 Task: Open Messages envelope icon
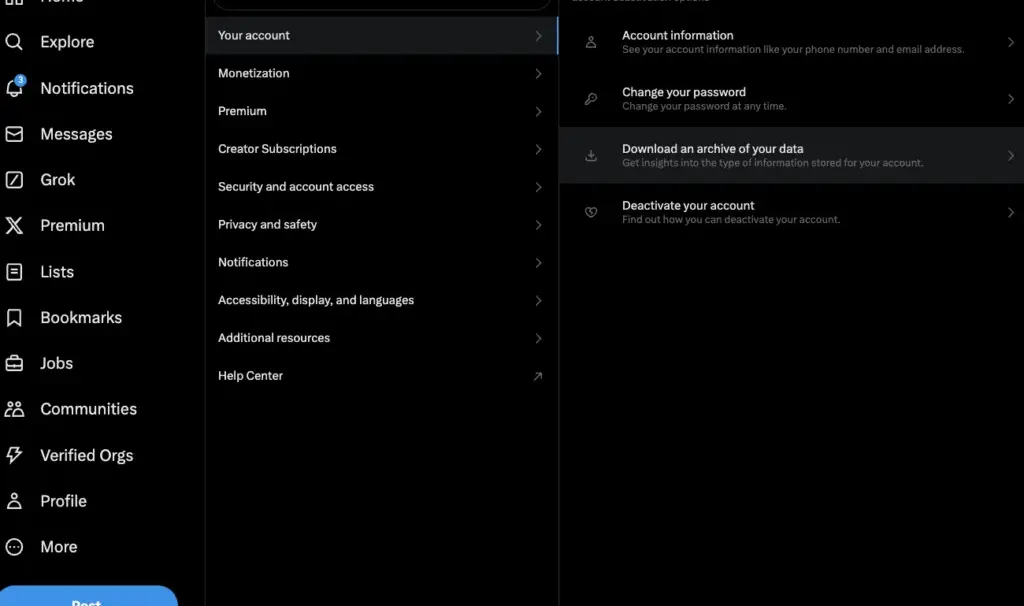click(14, 134)
